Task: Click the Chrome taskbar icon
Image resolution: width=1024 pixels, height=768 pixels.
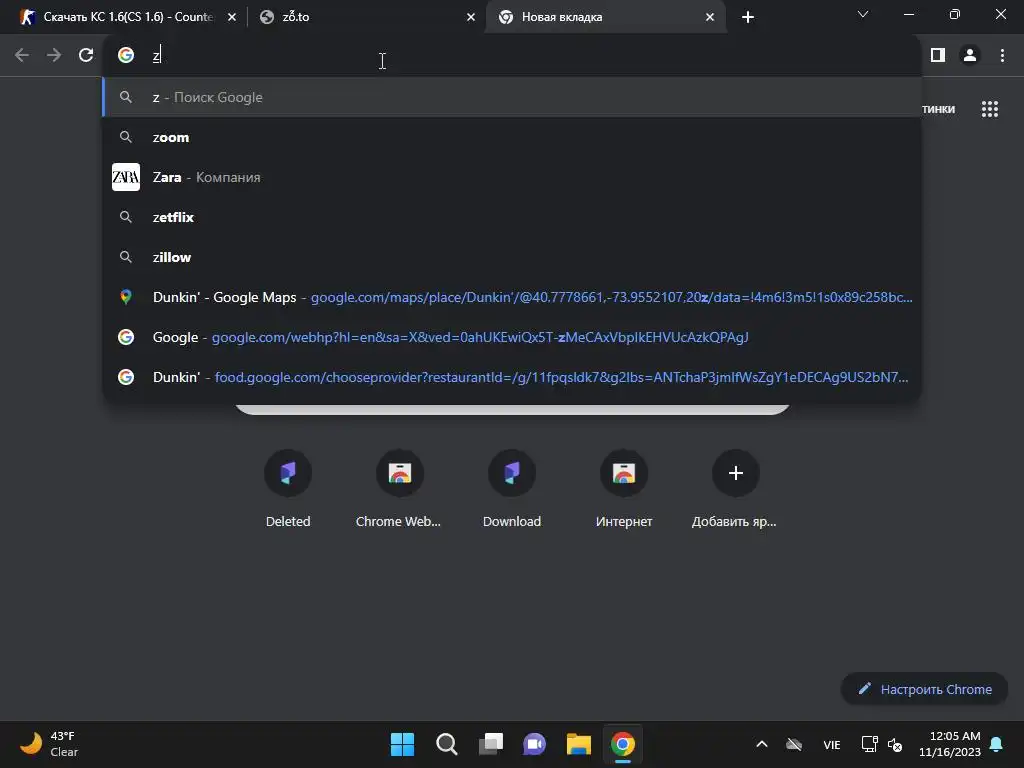Action: [623, 744]
